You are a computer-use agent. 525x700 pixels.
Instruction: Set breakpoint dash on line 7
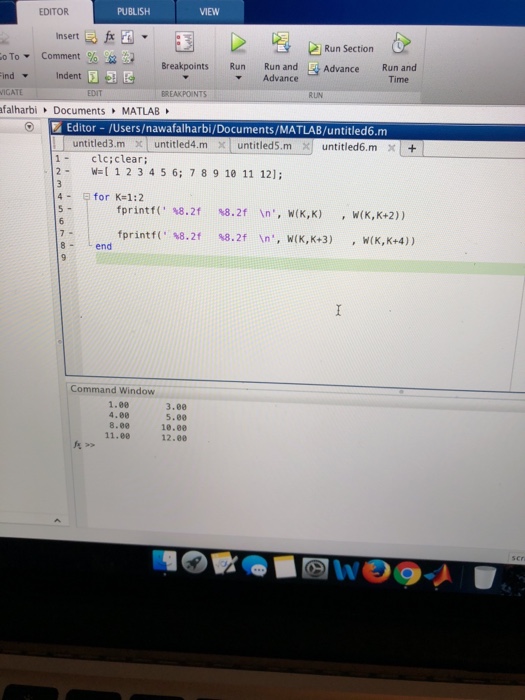(x=70, y=233)
